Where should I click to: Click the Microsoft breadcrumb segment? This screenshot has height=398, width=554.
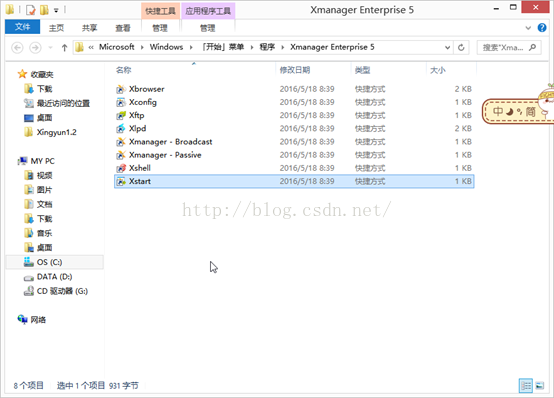(x=117, y=47)
